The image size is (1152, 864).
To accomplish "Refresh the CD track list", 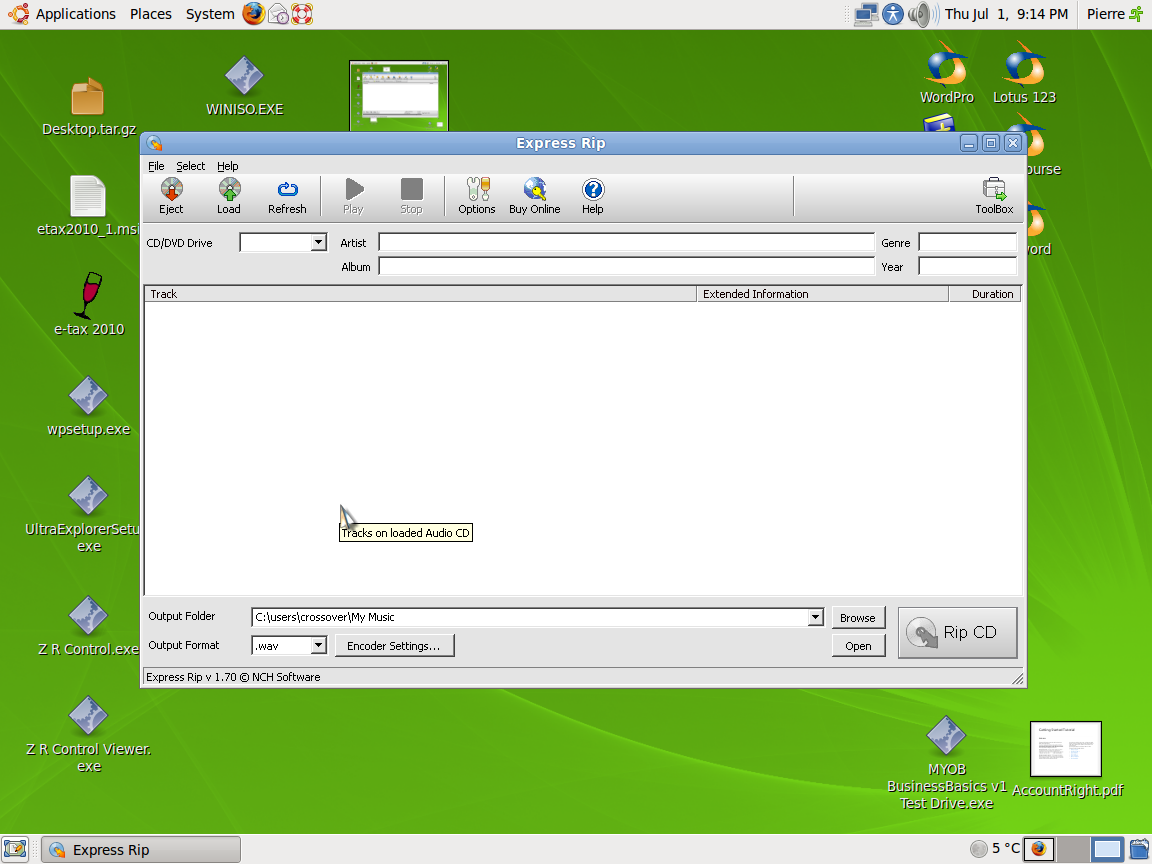I will (x=287, y=196).
